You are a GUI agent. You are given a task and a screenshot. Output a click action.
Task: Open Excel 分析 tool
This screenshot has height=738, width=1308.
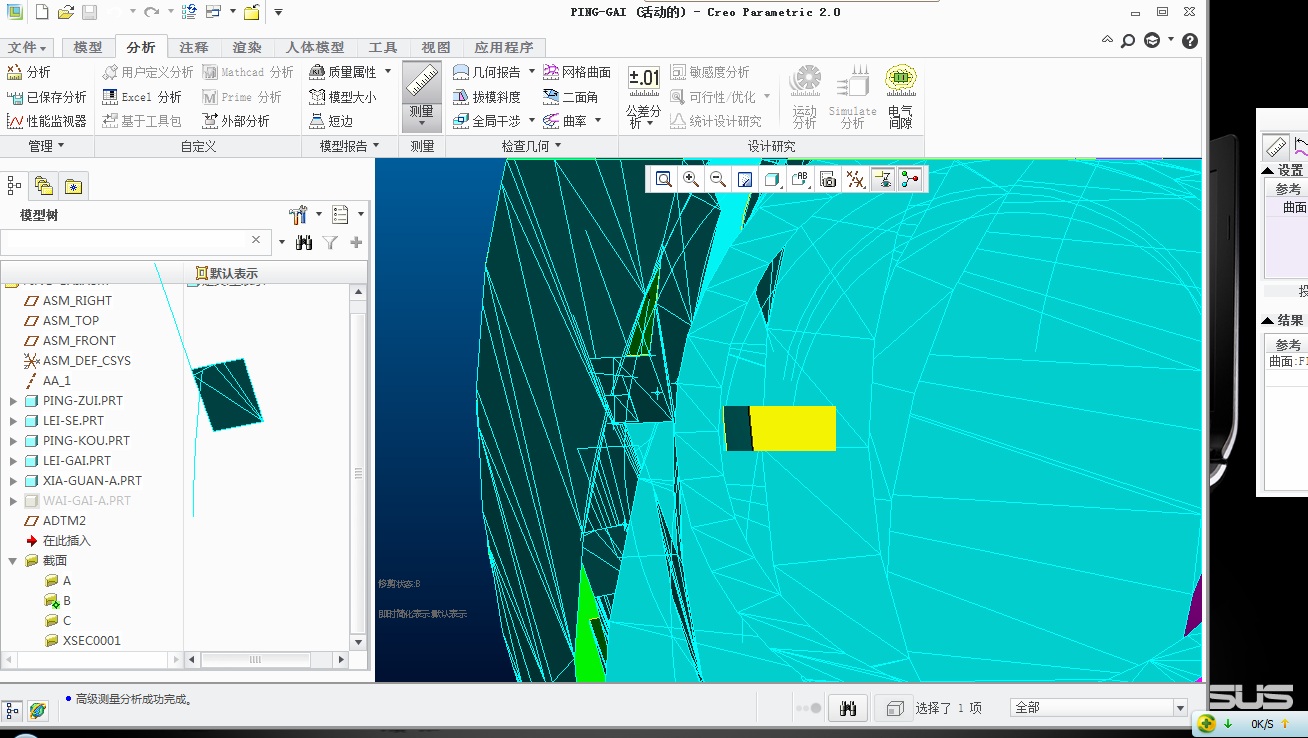[141, 97]
